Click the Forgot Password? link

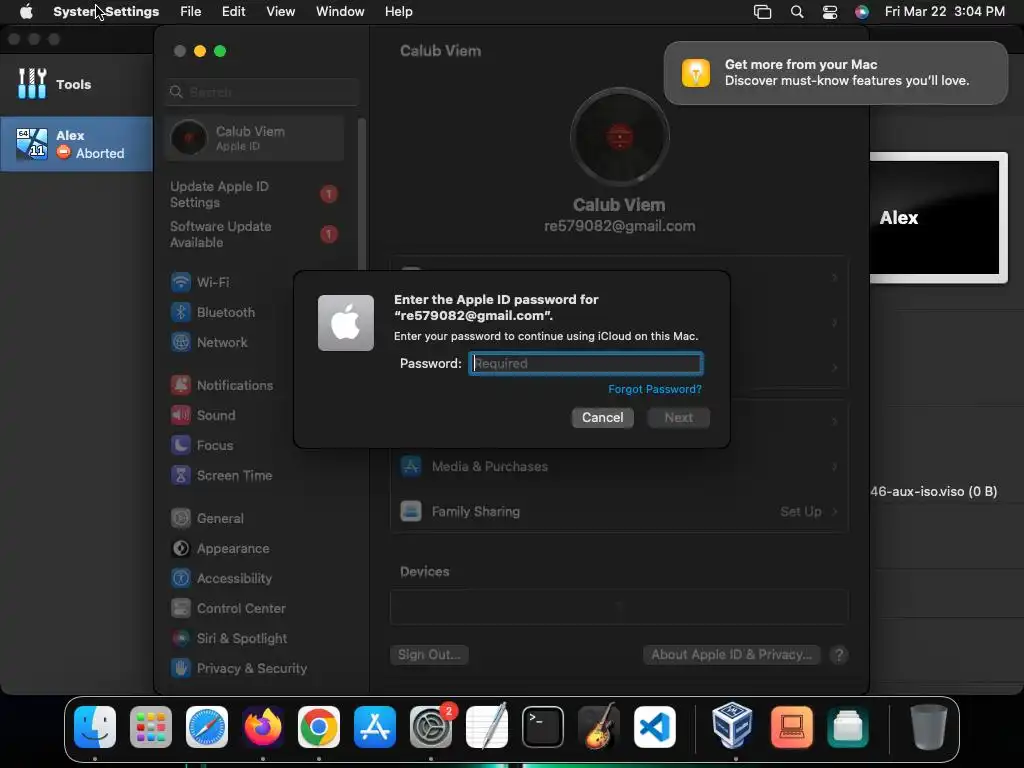click(655, 389)
